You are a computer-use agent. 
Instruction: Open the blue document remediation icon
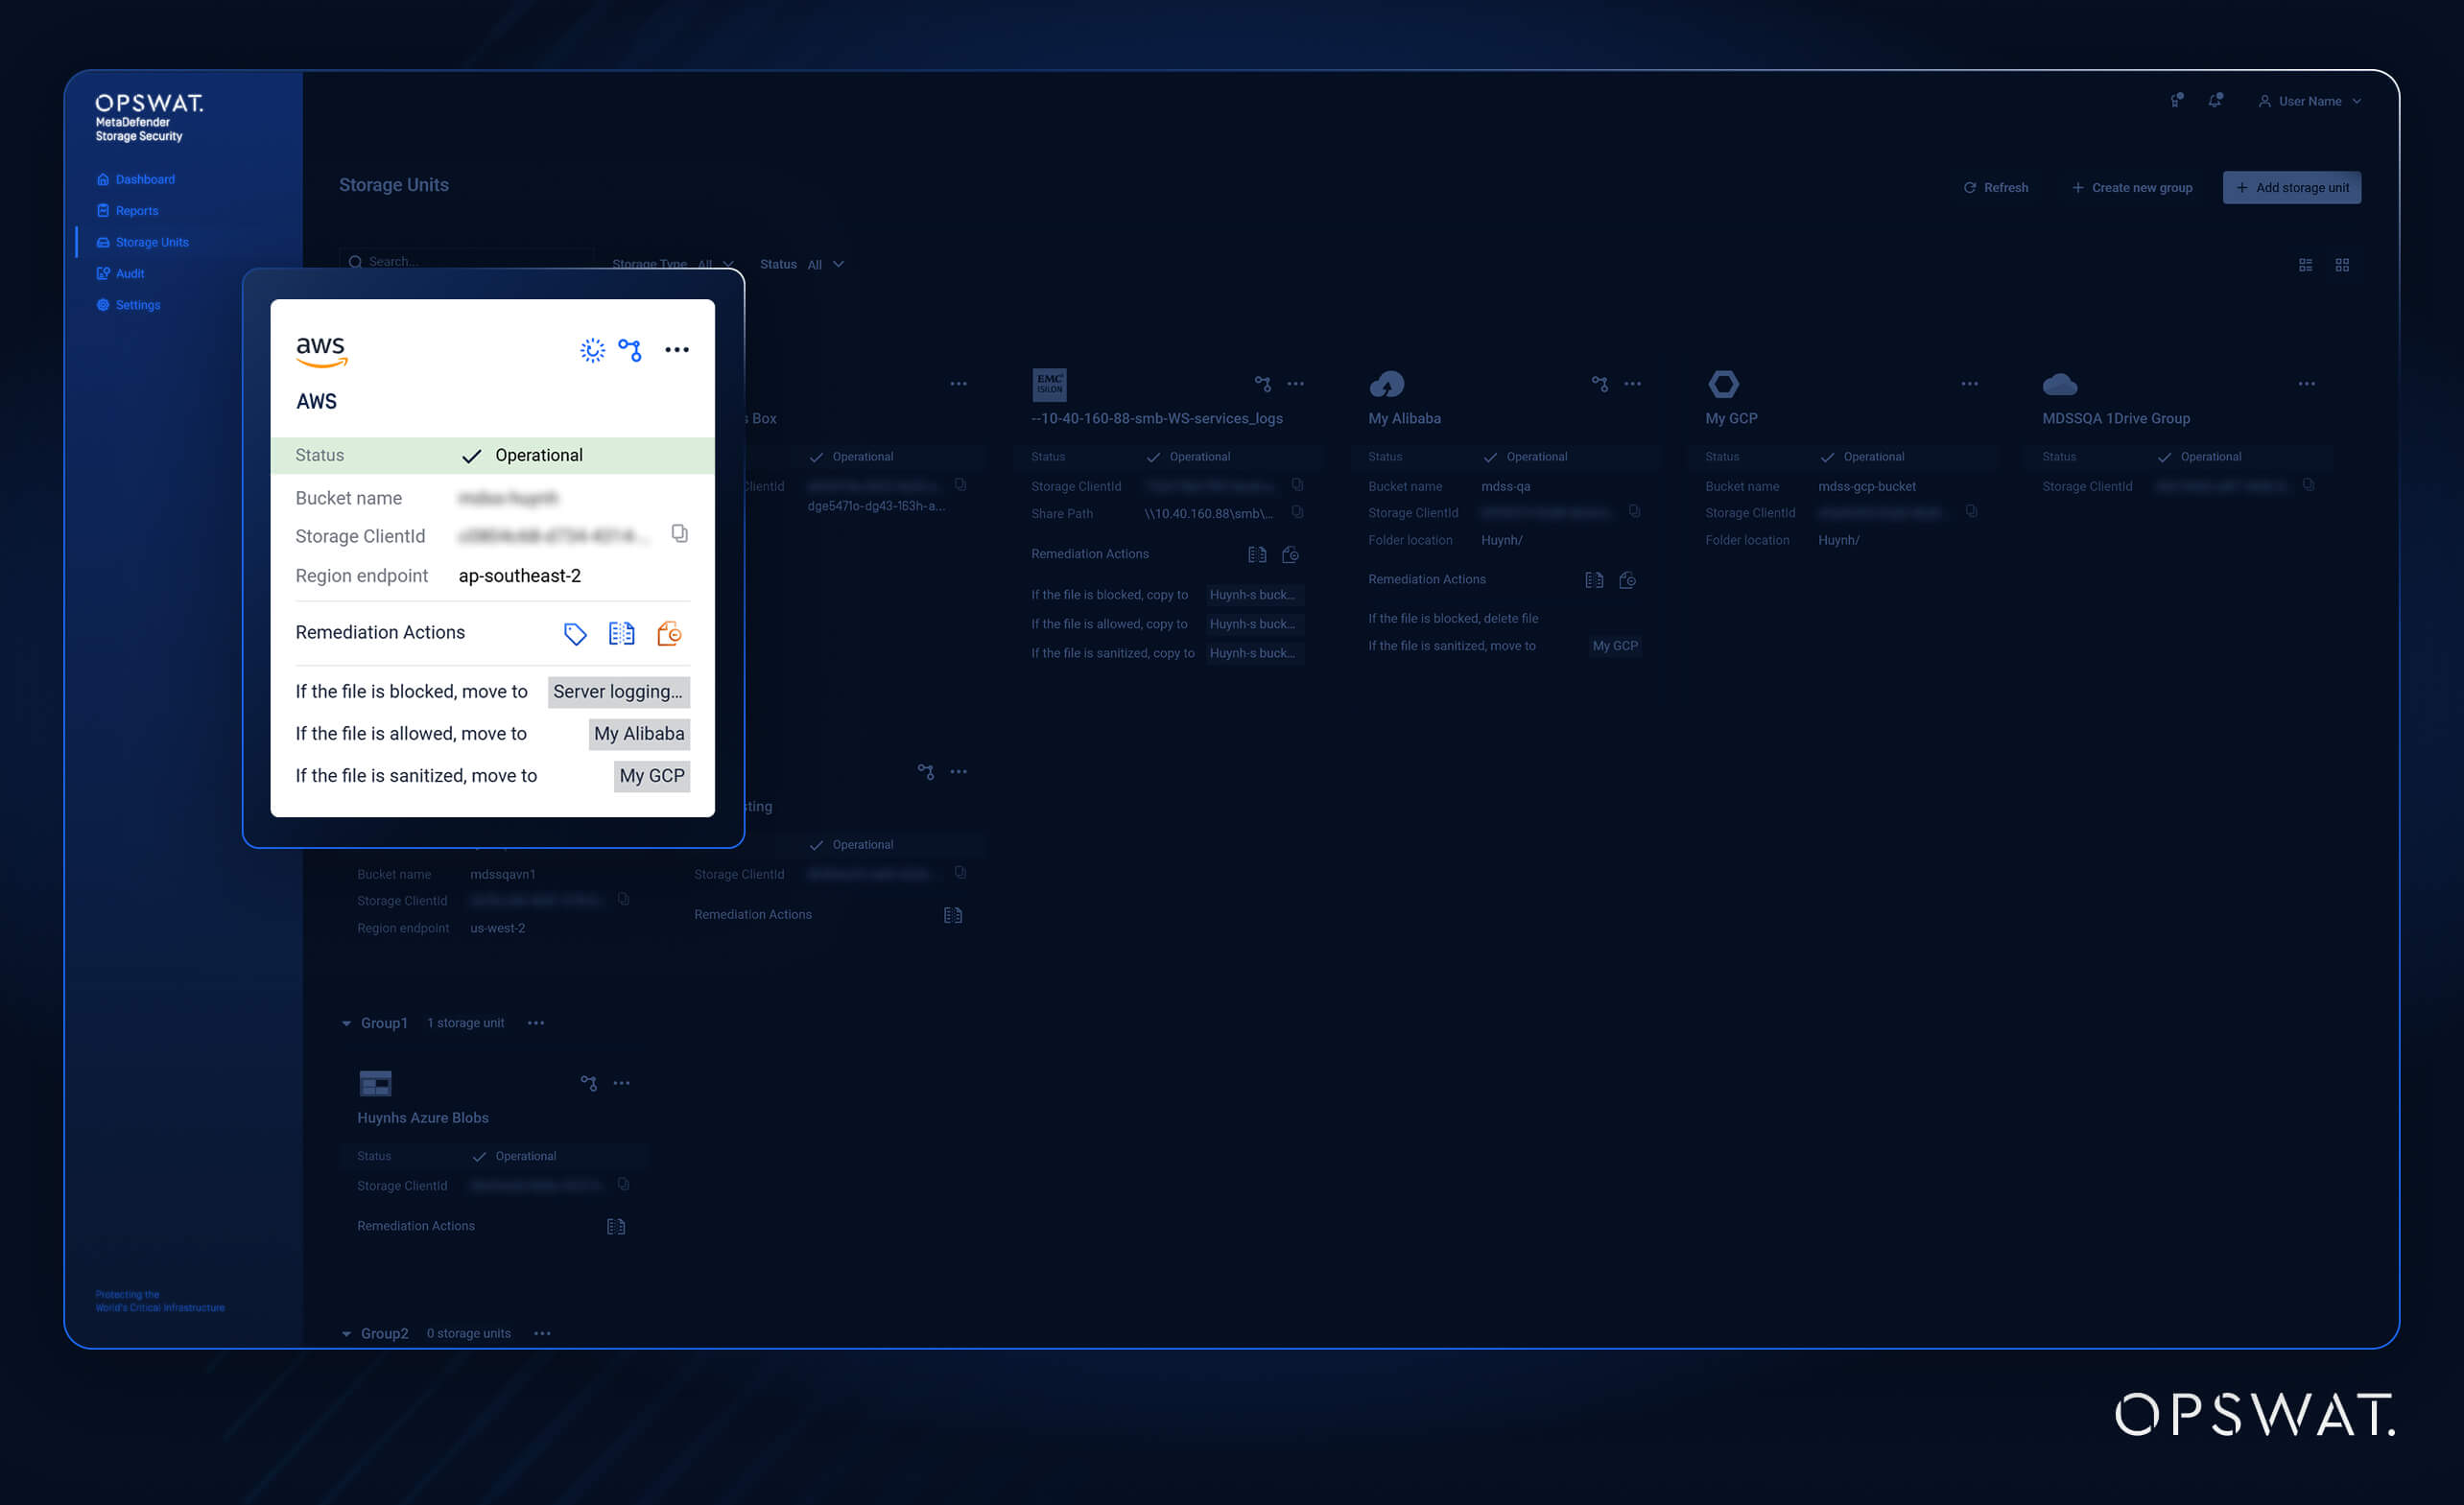pos(621,633)
